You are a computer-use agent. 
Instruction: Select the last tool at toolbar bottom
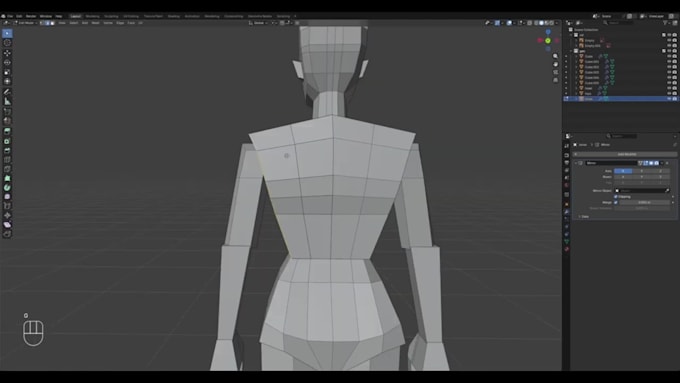pos(7,234)
